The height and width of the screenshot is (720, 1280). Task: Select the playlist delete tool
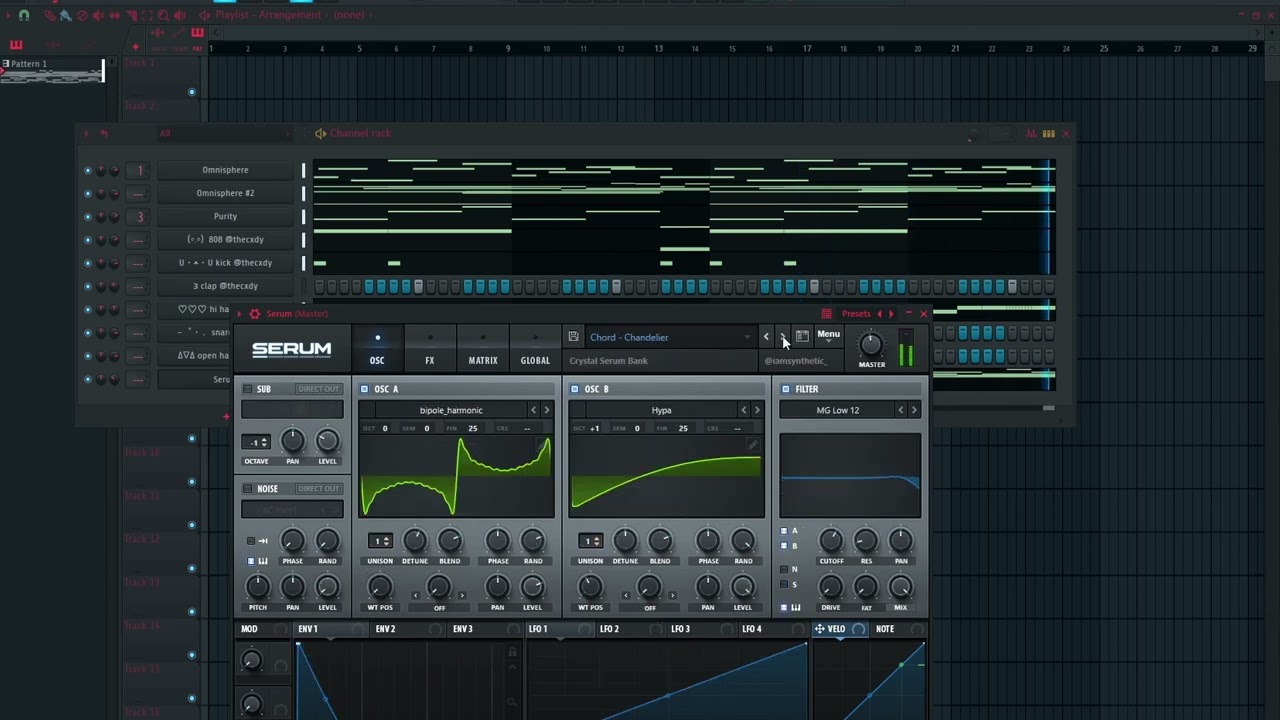tap(82, 15)
